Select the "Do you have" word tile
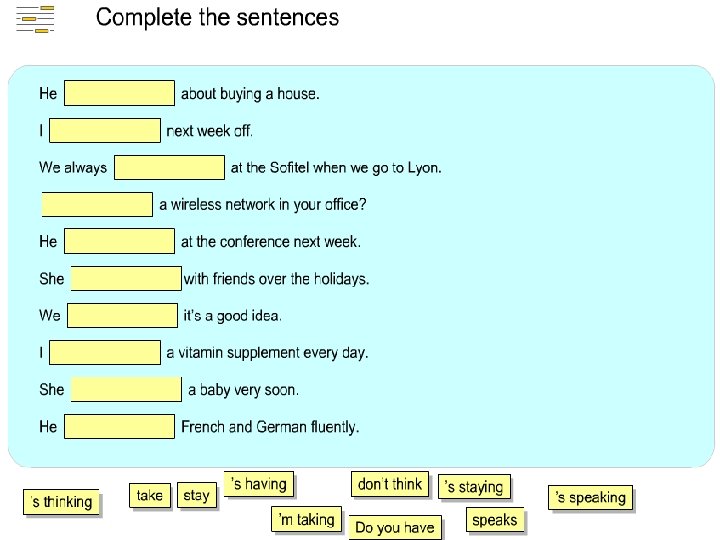Viewport: 720px width, 540px height. coord(395,528)
